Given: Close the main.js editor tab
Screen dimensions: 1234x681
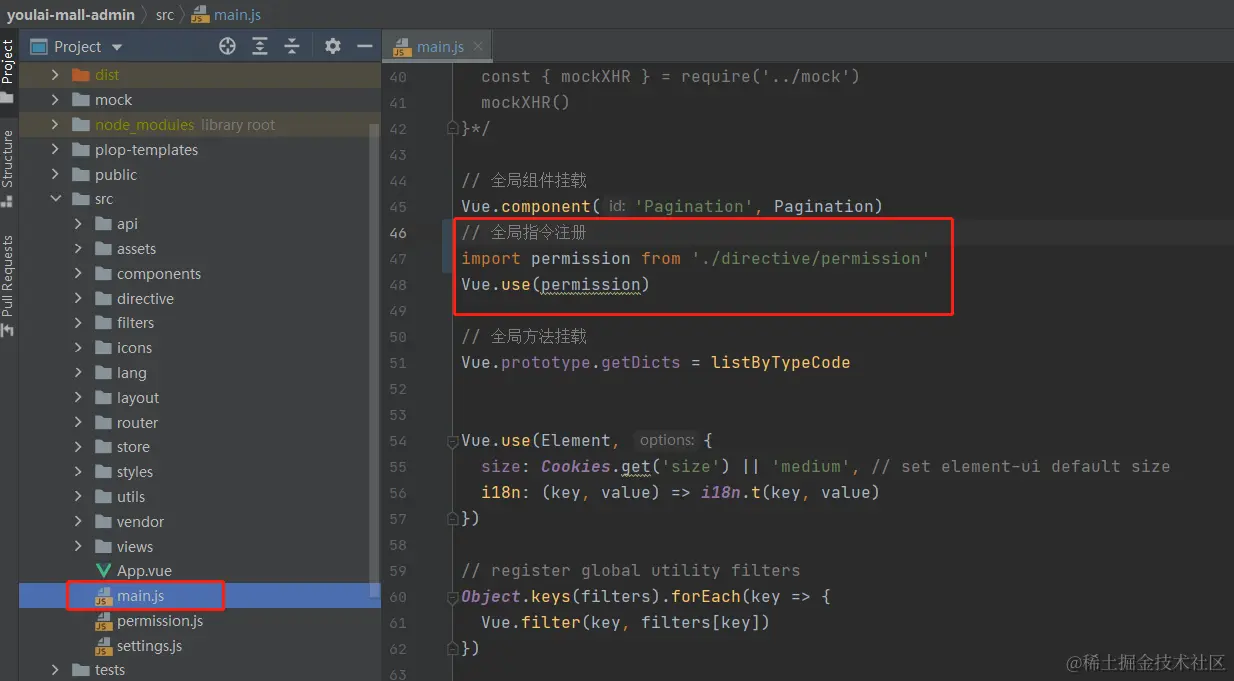Looking at the screenshot, I should [x=478, y=46].
